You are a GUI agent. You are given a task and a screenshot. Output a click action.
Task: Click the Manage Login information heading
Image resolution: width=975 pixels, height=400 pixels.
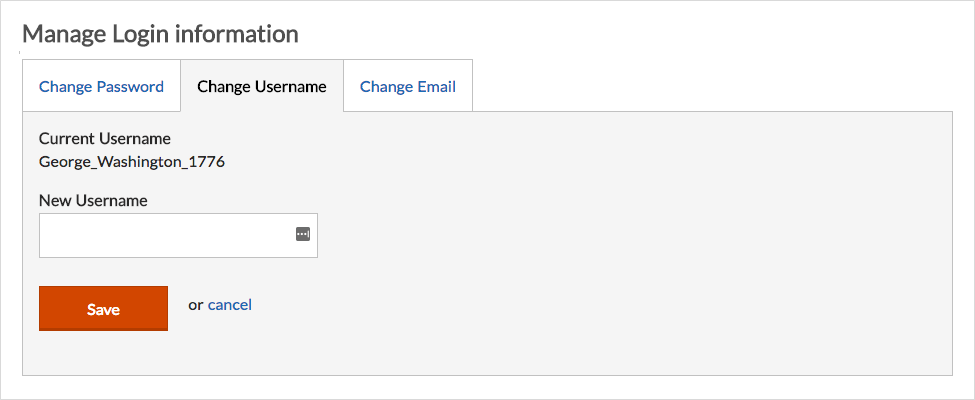(160, 34)
